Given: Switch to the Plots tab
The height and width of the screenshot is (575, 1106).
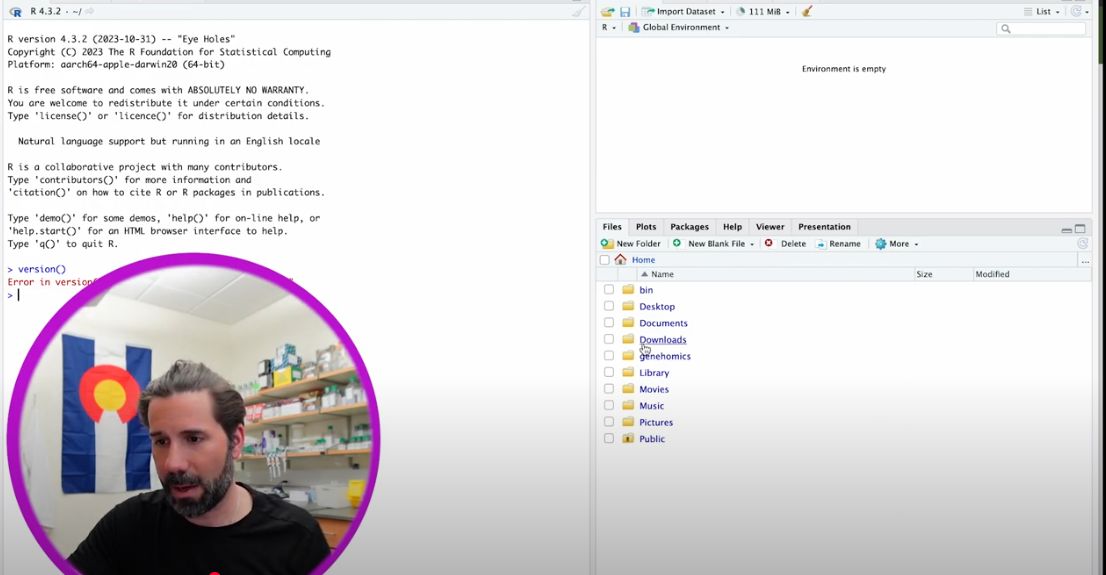Looking at the screenshot, I should pos(645,226).
